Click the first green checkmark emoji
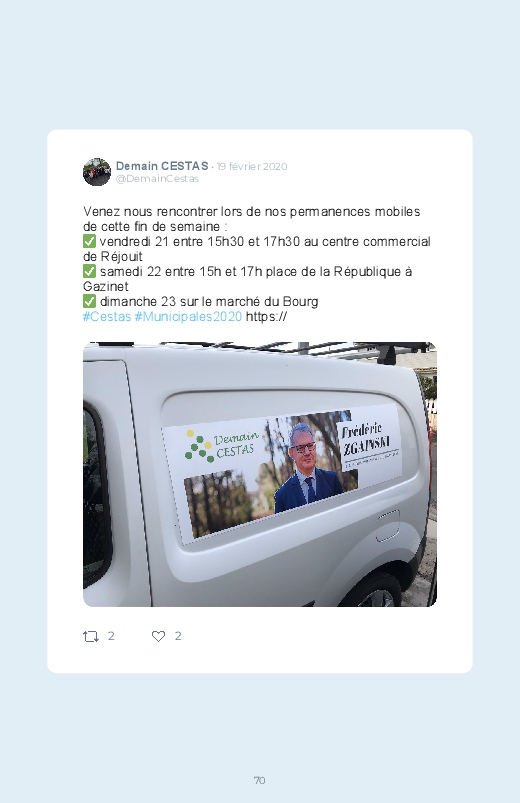The width and height of the screenshot is (520, 803). tap(90, 241)
